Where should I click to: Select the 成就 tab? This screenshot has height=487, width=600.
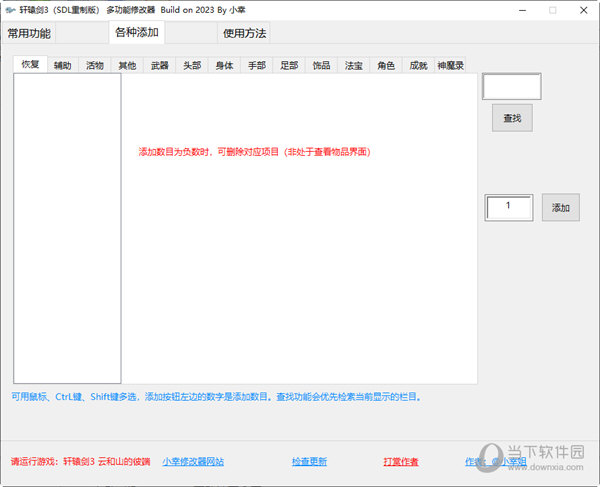coord(418,65)
